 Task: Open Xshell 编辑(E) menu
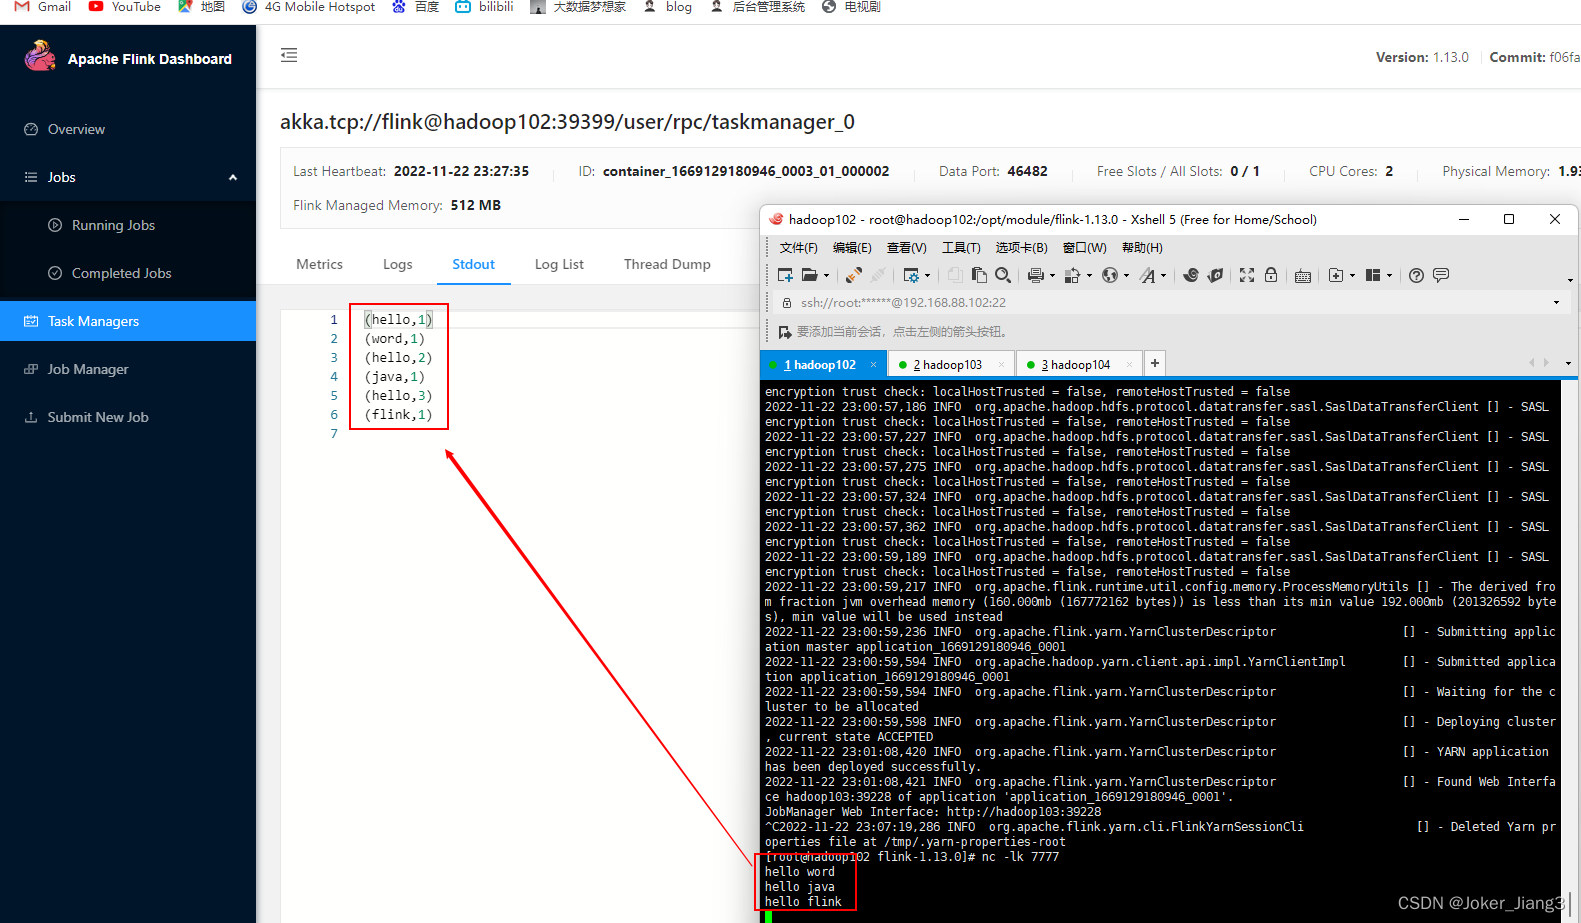(x=852, y=247)
